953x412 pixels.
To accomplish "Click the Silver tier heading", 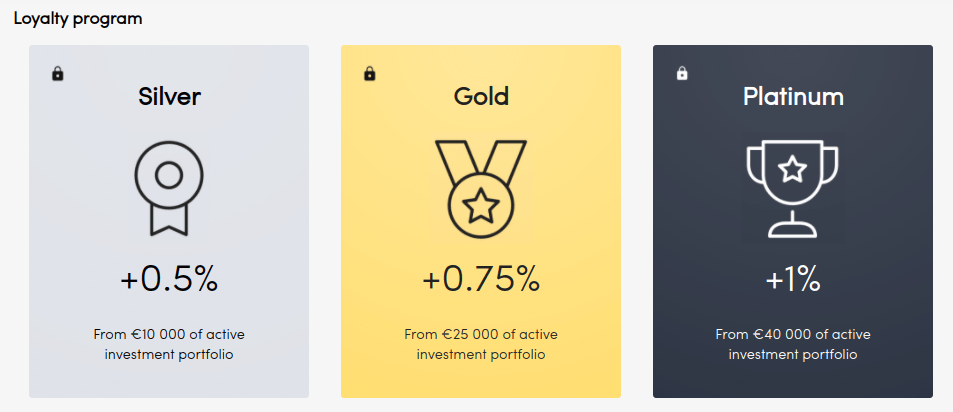I will coord(169,96).
